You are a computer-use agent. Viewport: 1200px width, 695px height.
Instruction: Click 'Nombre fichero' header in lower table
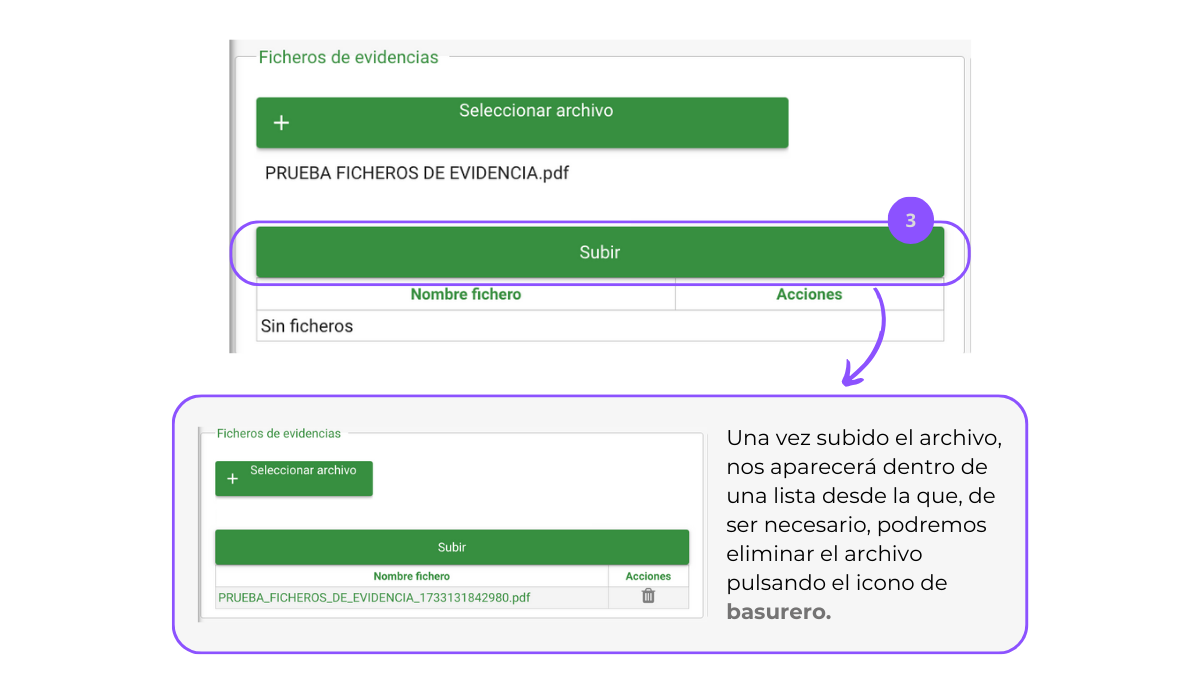[412, 576]
